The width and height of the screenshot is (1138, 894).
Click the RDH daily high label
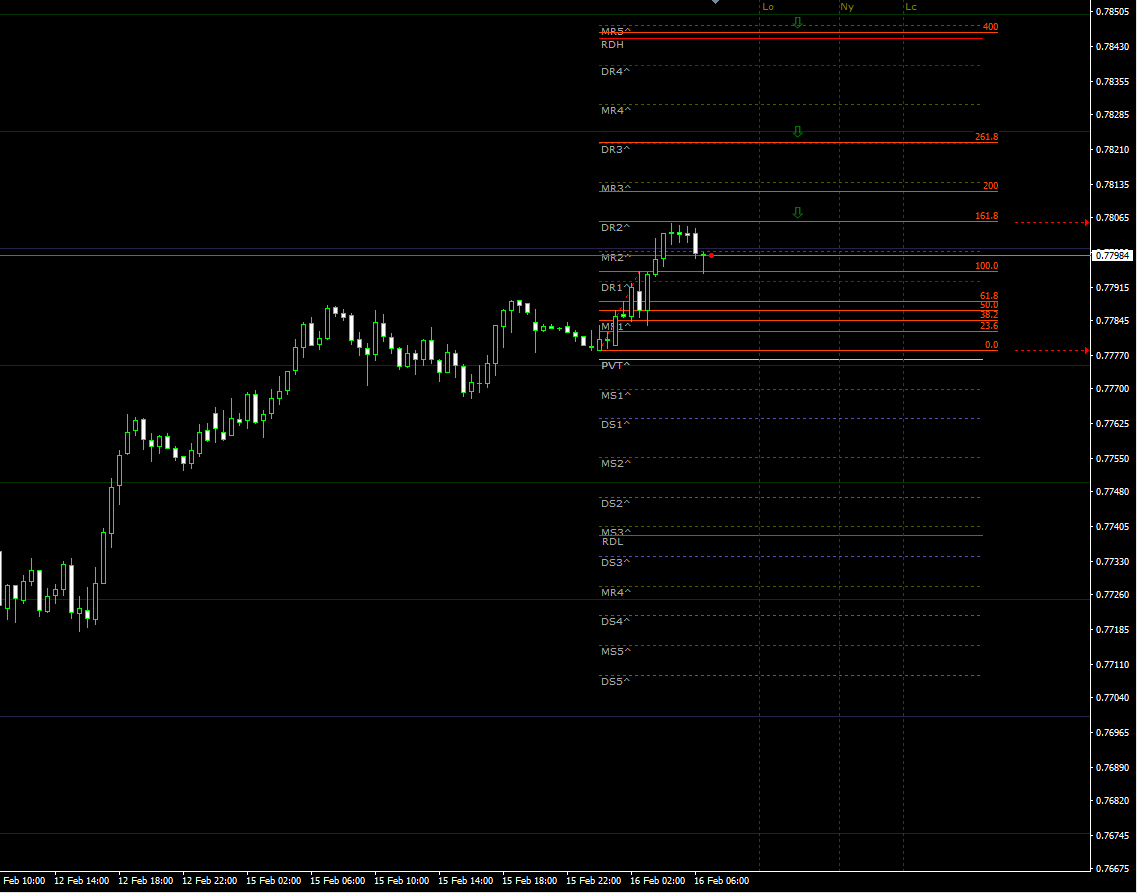coord(611,44)
